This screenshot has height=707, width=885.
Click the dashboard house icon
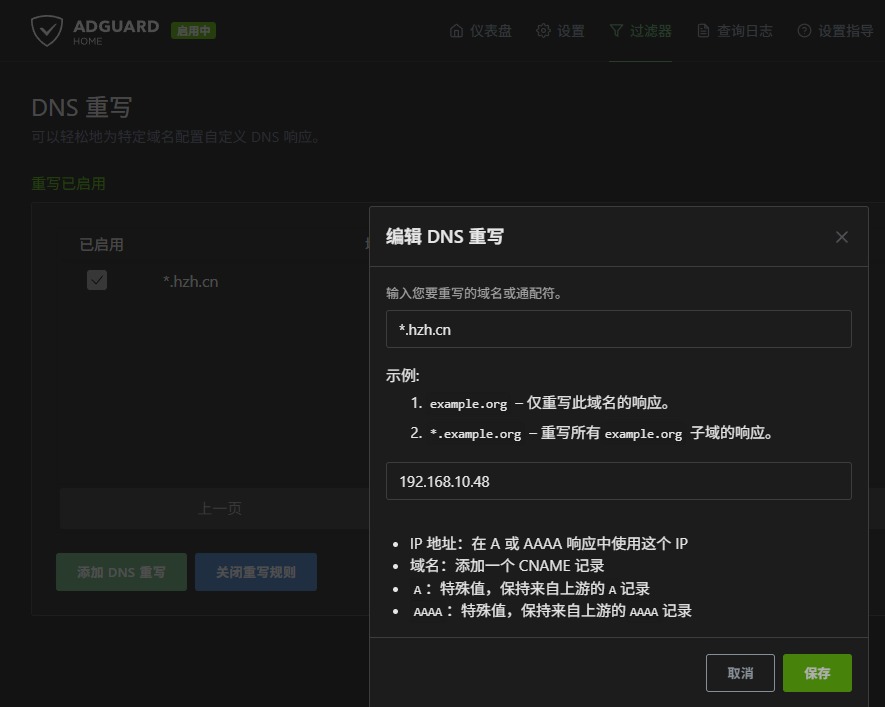click(457, 31)
